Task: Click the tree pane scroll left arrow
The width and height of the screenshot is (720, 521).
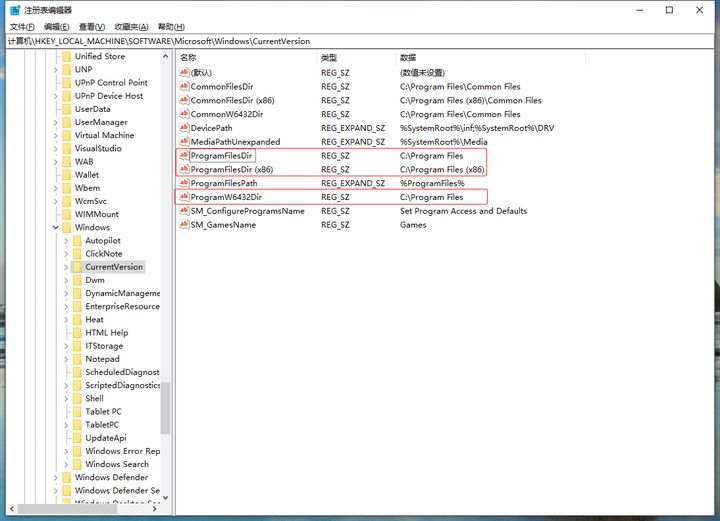Action: pos(12,509)
